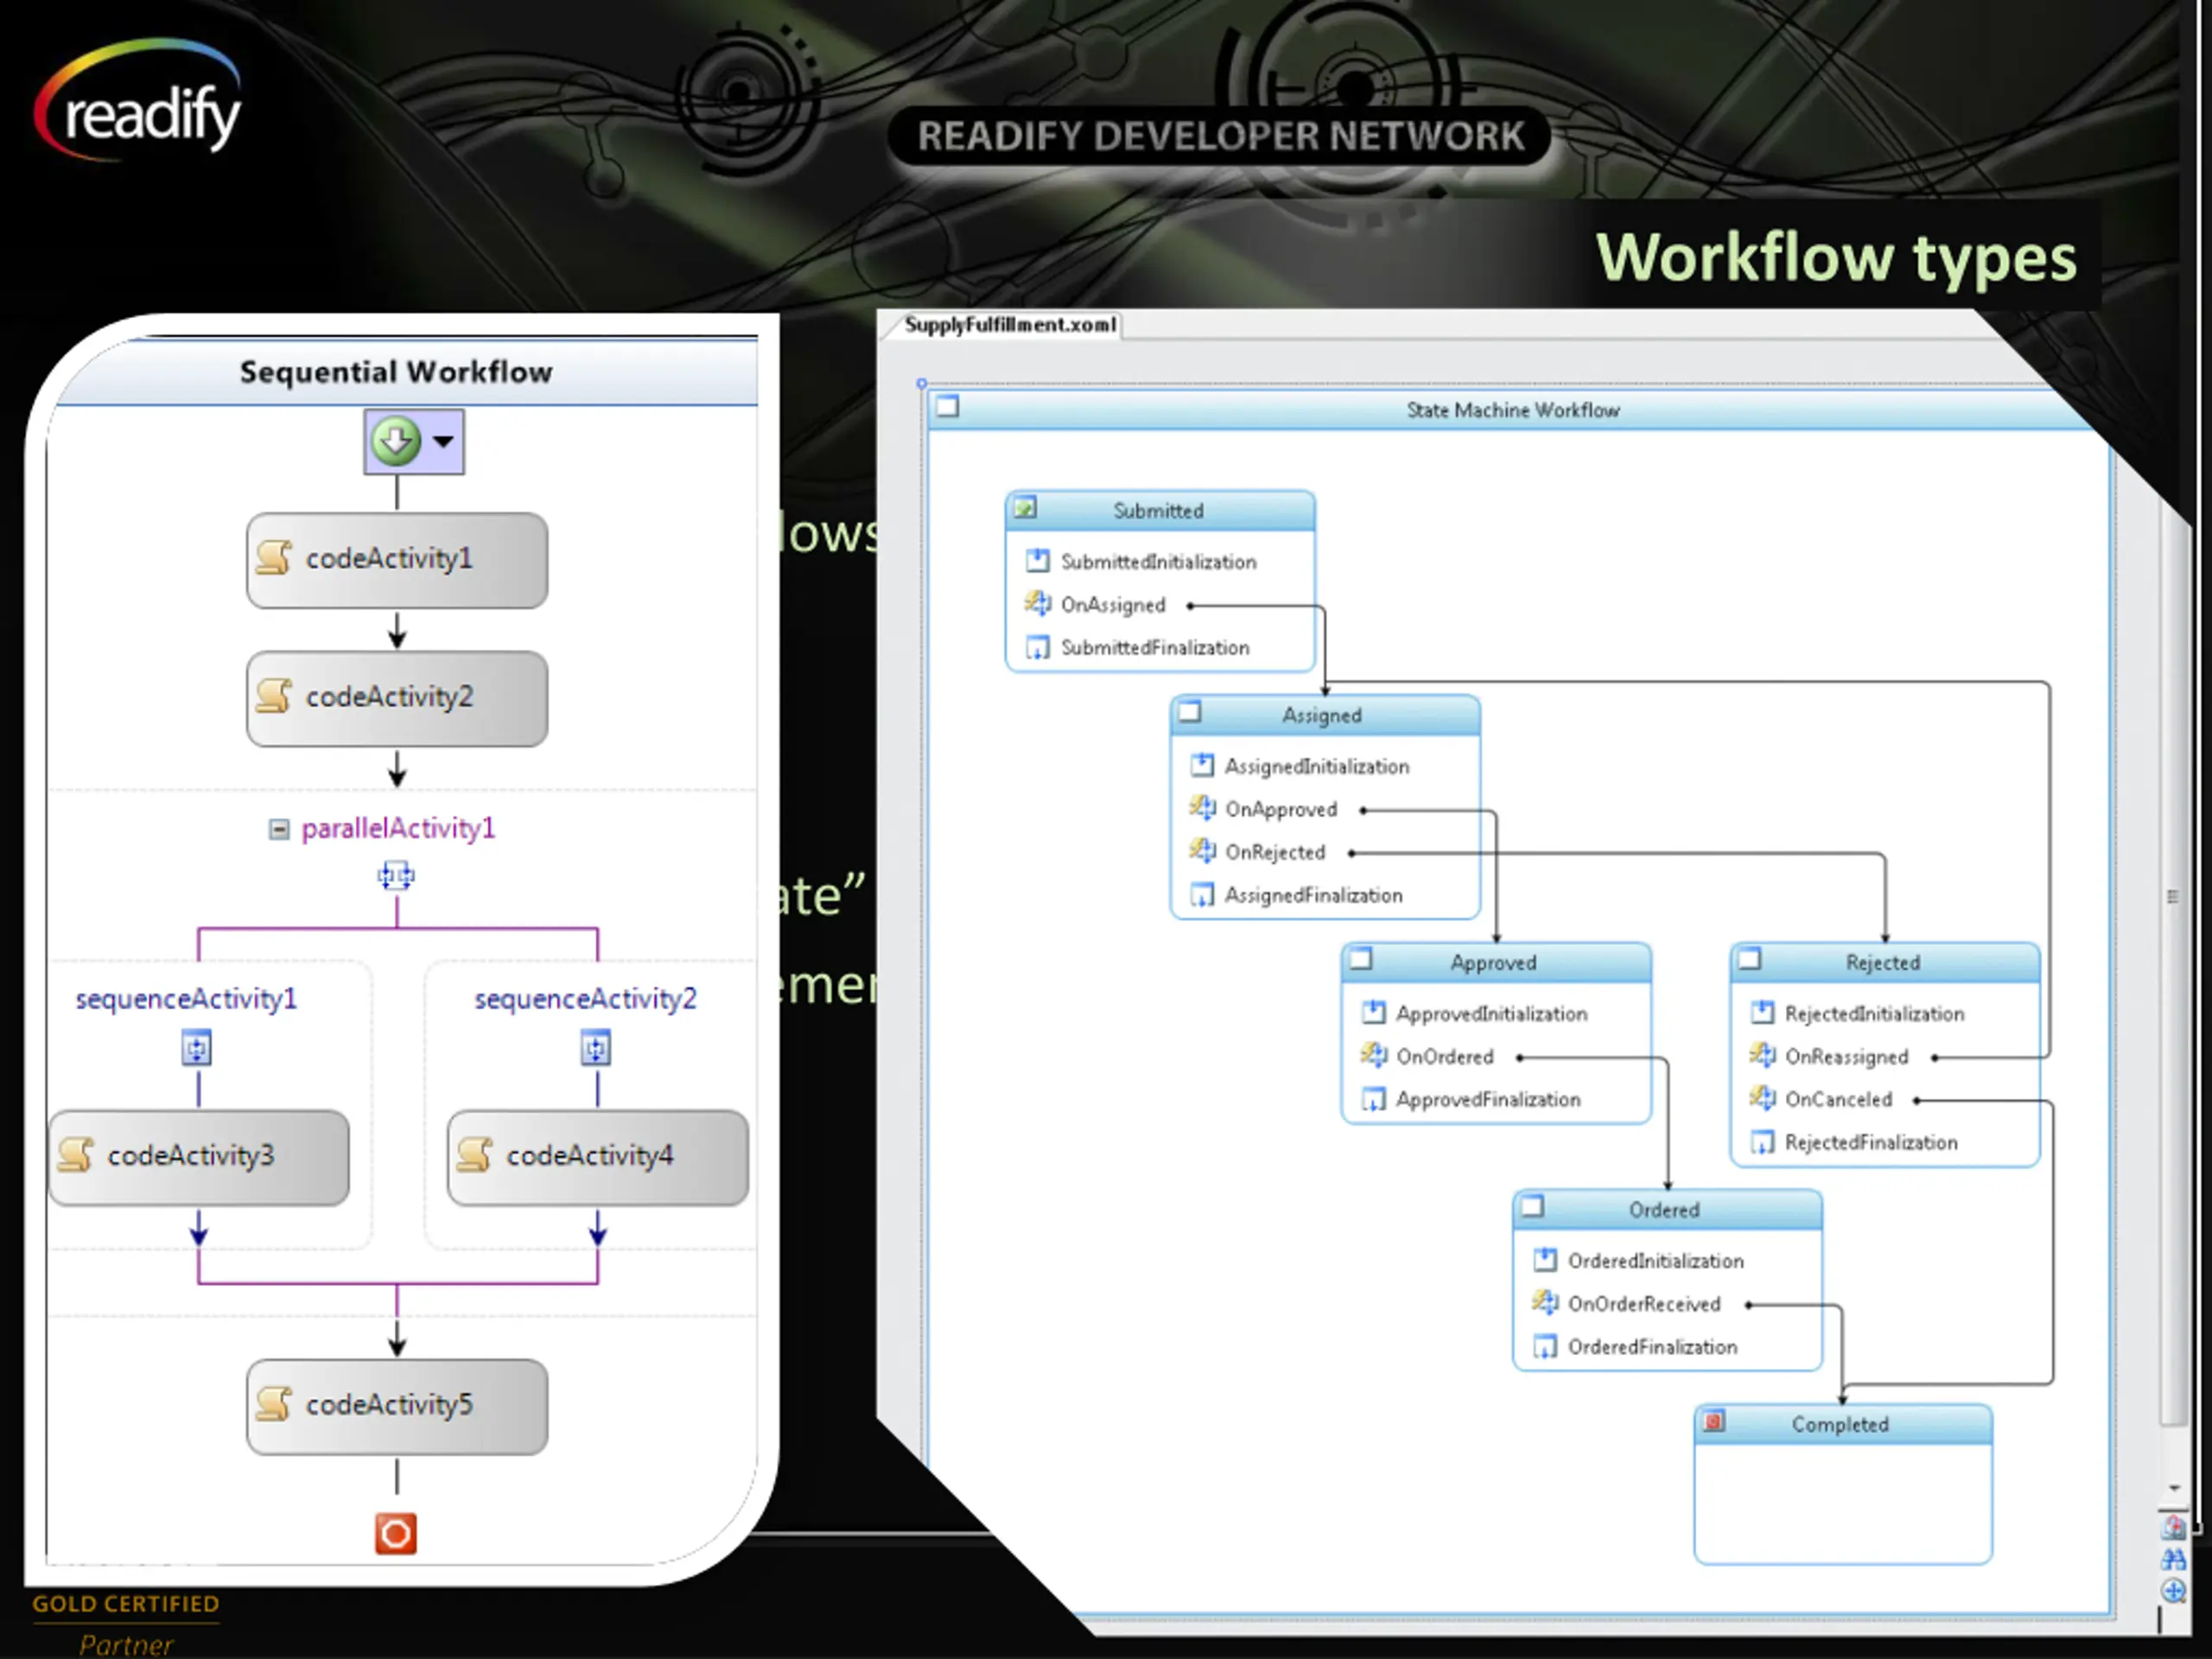
Task: Collapse parallelActivity1 with minus box
Action: pyautogui.click(x=279, y=829)
